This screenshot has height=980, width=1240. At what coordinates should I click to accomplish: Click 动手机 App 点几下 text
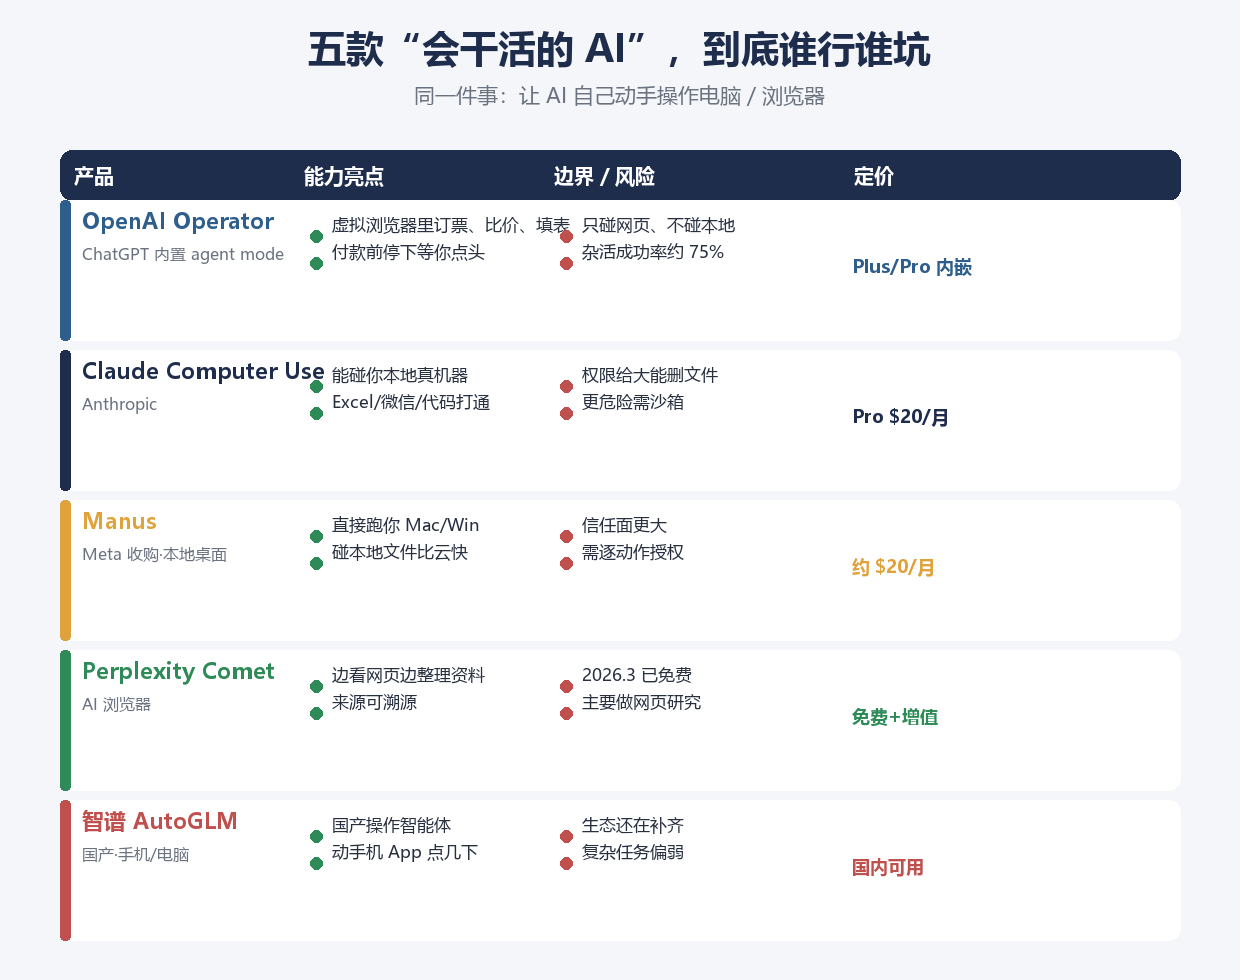(x=405, y=852)
